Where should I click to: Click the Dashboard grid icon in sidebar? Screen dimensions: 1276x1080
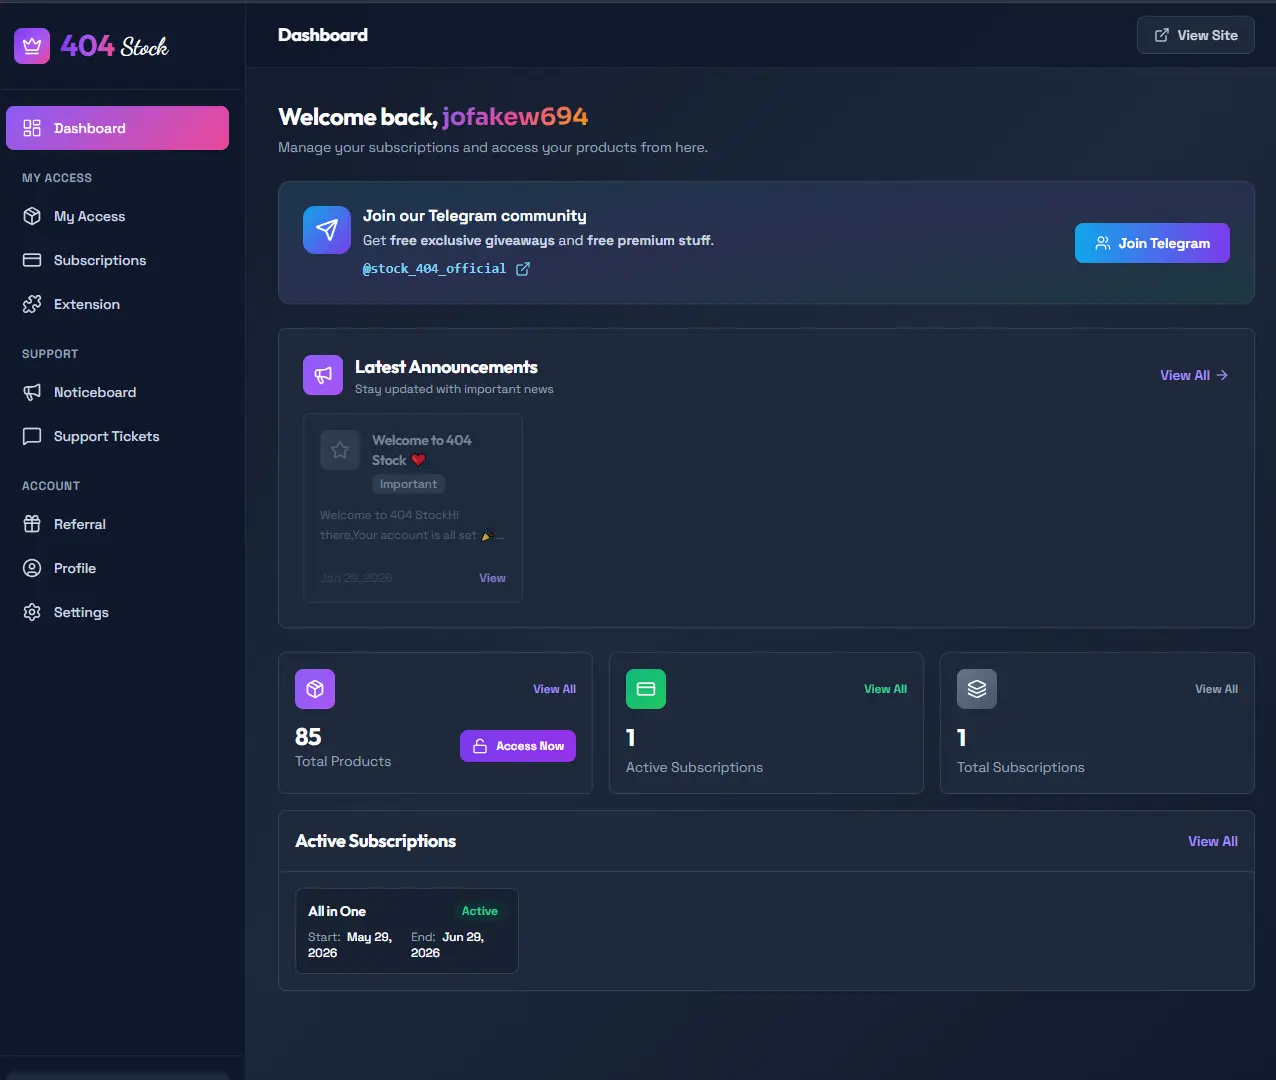coord(32,128)
